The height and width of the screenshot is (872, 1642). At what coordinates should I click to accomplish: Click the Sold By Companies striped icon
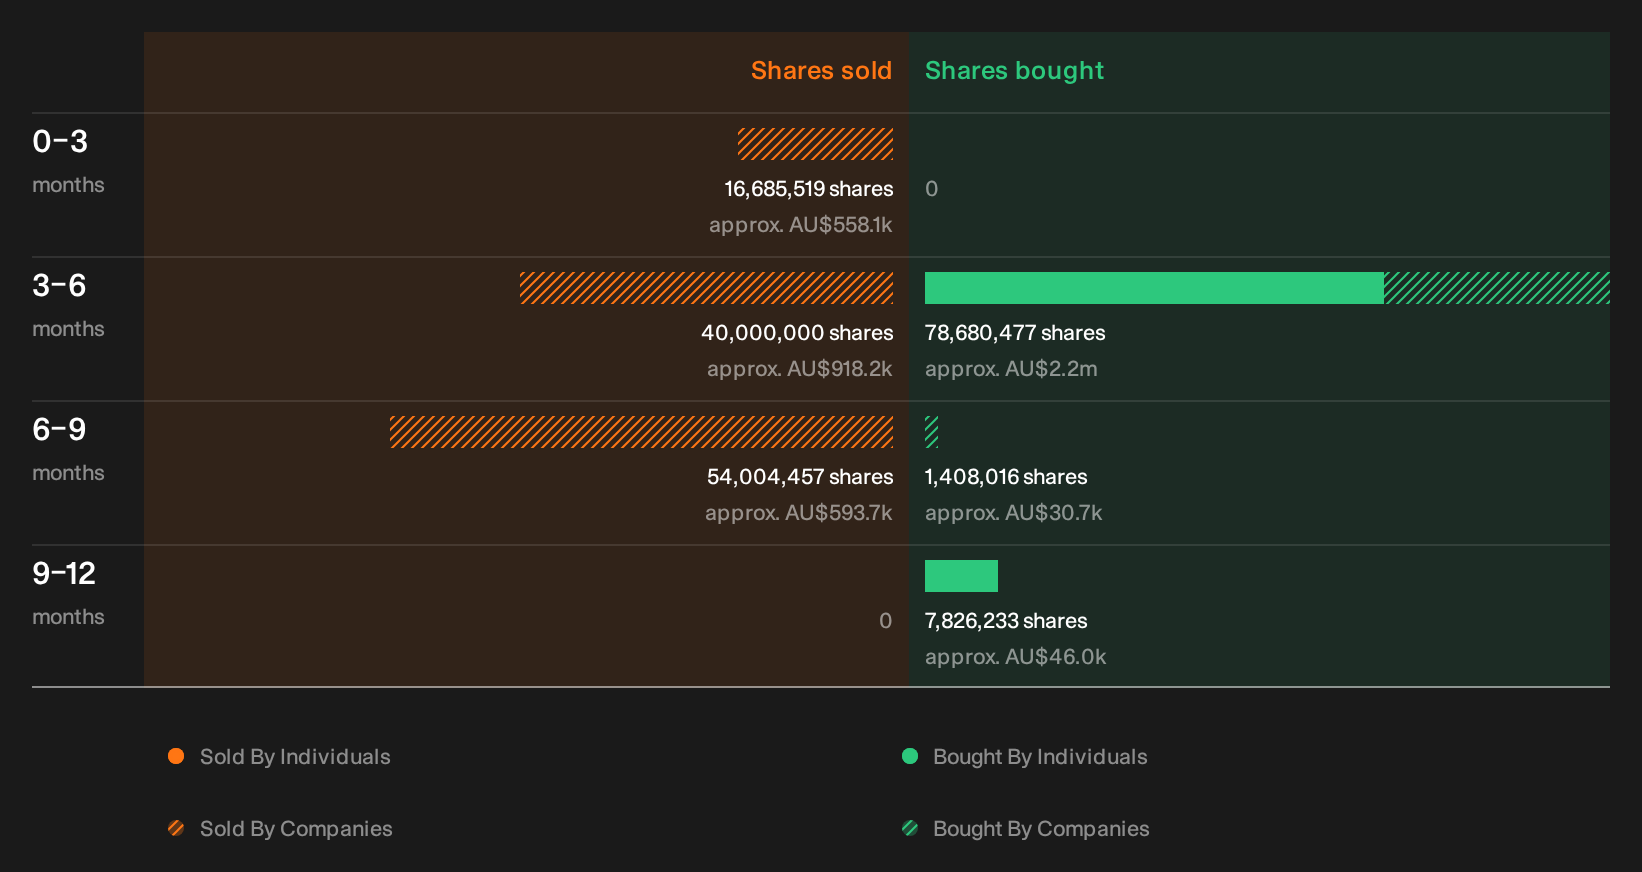pyautogui.click(x=176, y=828)
